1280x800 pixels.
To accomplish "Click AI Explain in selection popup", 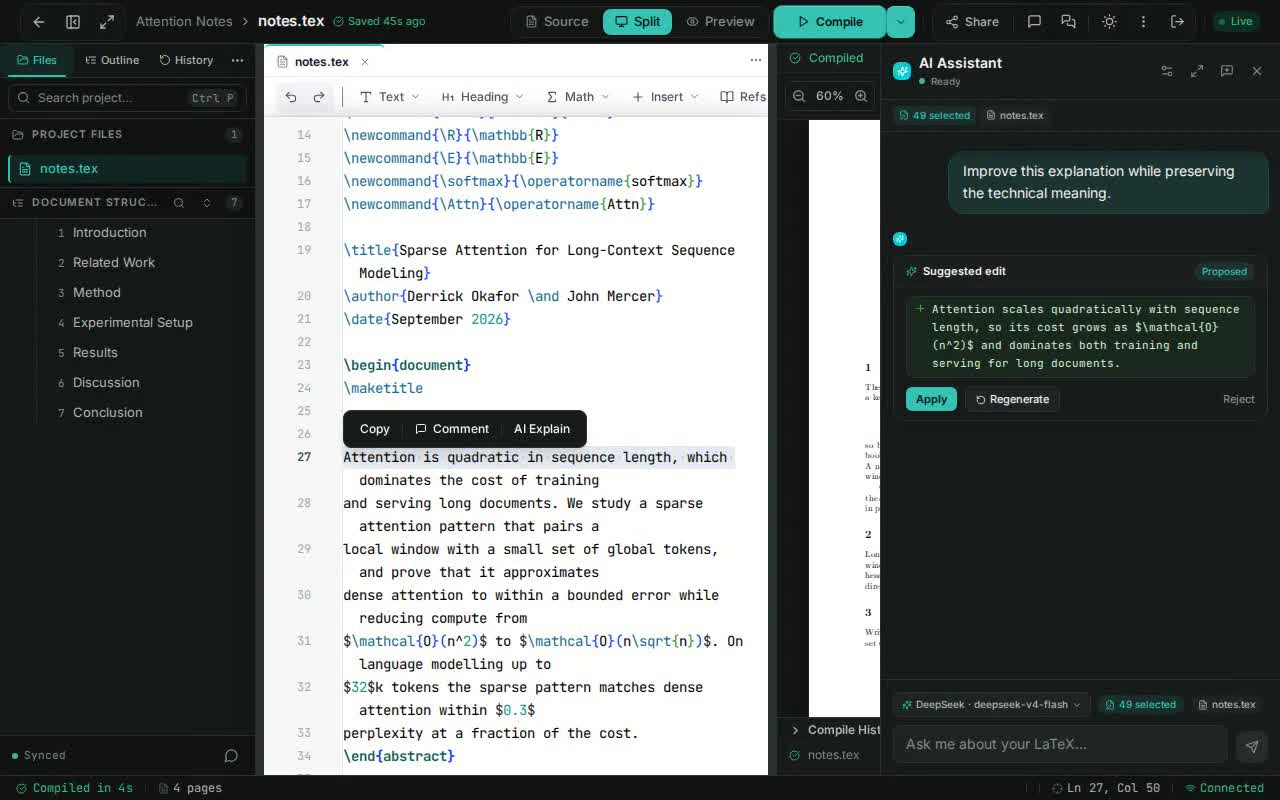I will (x=542, y=429).
